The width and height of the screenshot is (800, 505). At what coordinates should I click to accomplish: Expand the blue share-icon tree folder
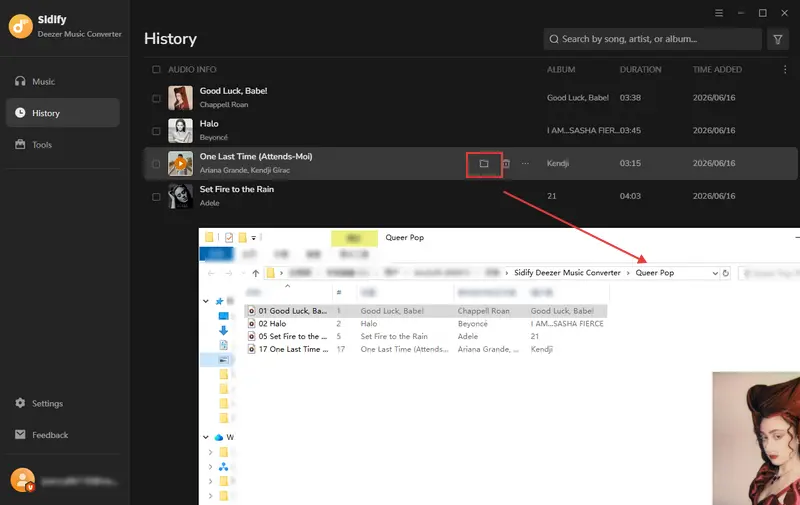click(x=210, y=467)
